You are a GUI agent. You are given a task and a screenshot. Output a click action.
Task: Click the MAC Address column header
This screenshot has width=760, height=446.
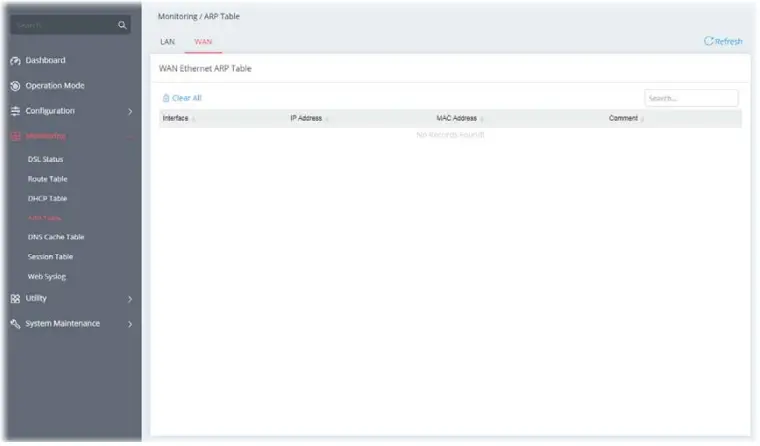pos(456,118)
